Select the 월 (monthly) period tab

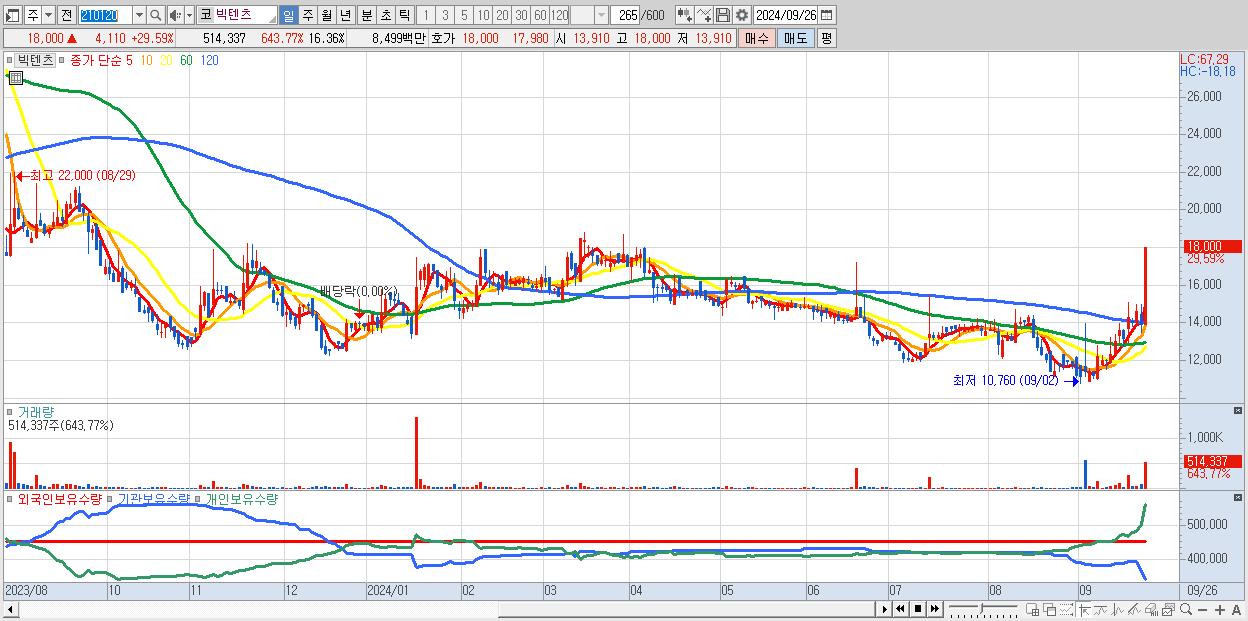tap(326, 15)
